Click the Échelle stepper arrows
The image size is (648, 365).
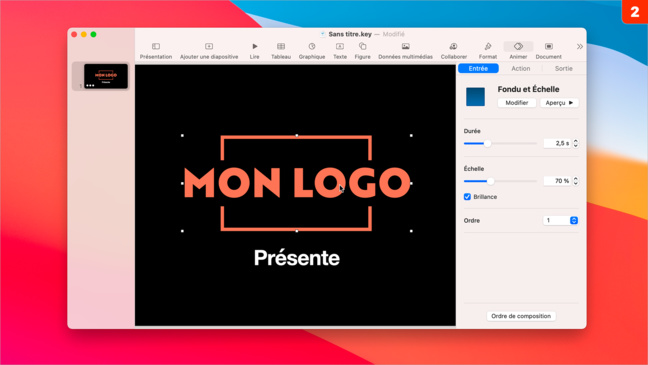(x=576, y=181)
